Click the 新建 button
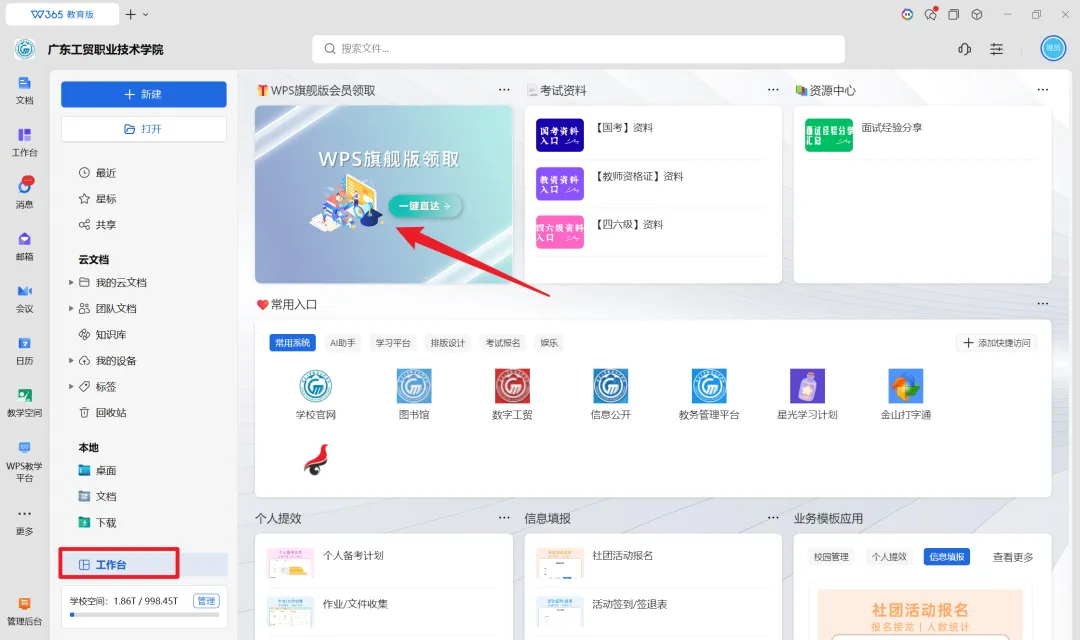This screenshot has width=1080, height=640. point(143,94)
